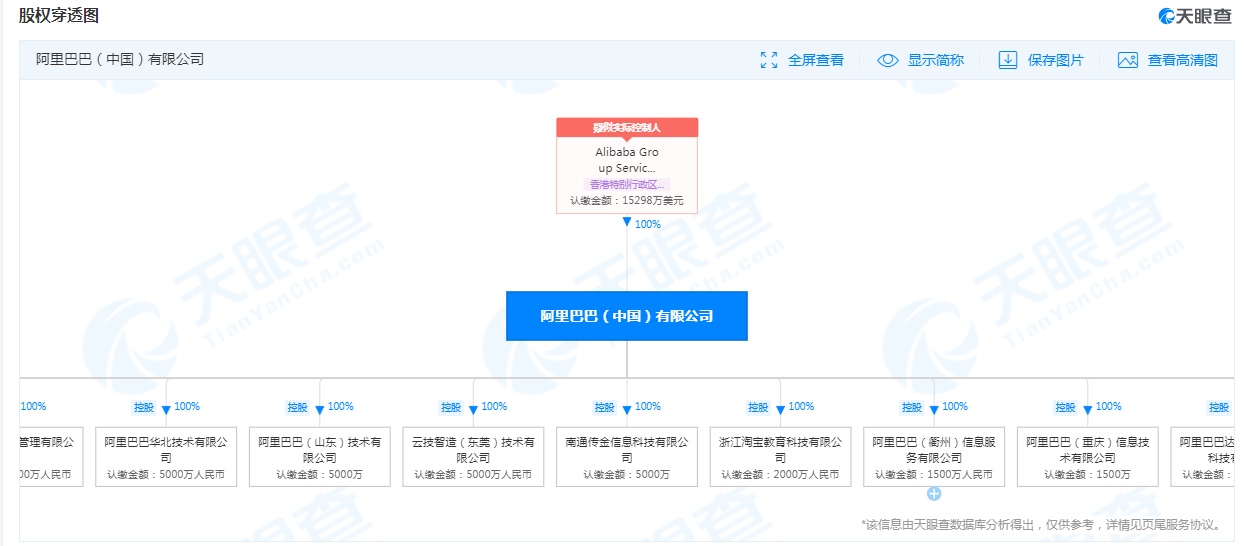The height and width of the screenshot is (546, 1244).
Task: Click 认缴金额：15298万美元 text
Action: [x=627, y=201]
